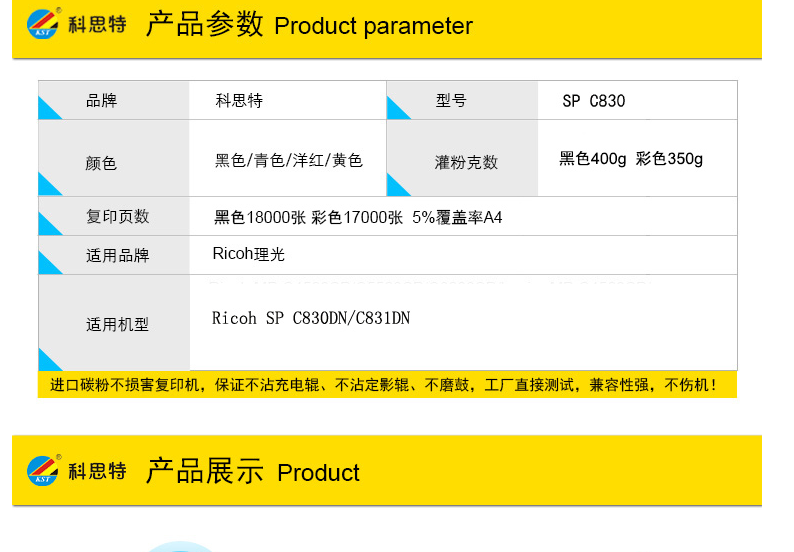This screenshot has width=794, height=552.
Task: Click the KST logo in the 产品展示 banner
Action: 44,470
